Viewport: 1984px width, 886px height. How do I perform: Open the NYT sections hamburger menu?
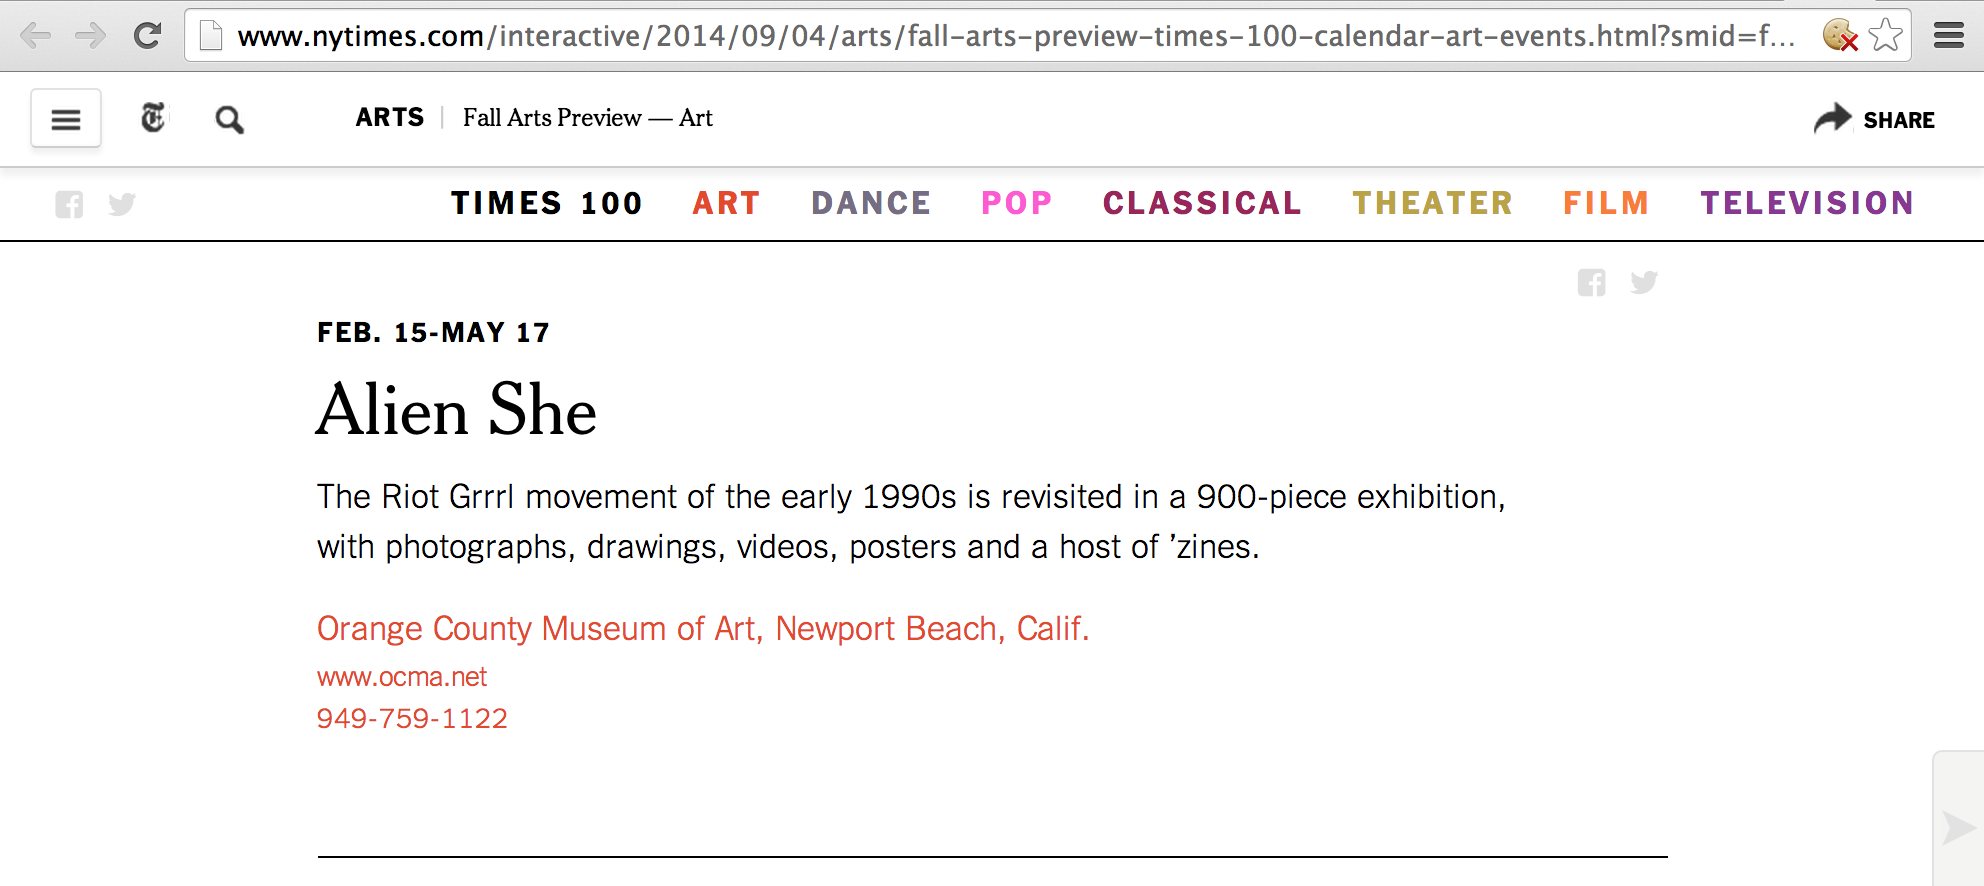pyautogui.click(x=66, y=119)
